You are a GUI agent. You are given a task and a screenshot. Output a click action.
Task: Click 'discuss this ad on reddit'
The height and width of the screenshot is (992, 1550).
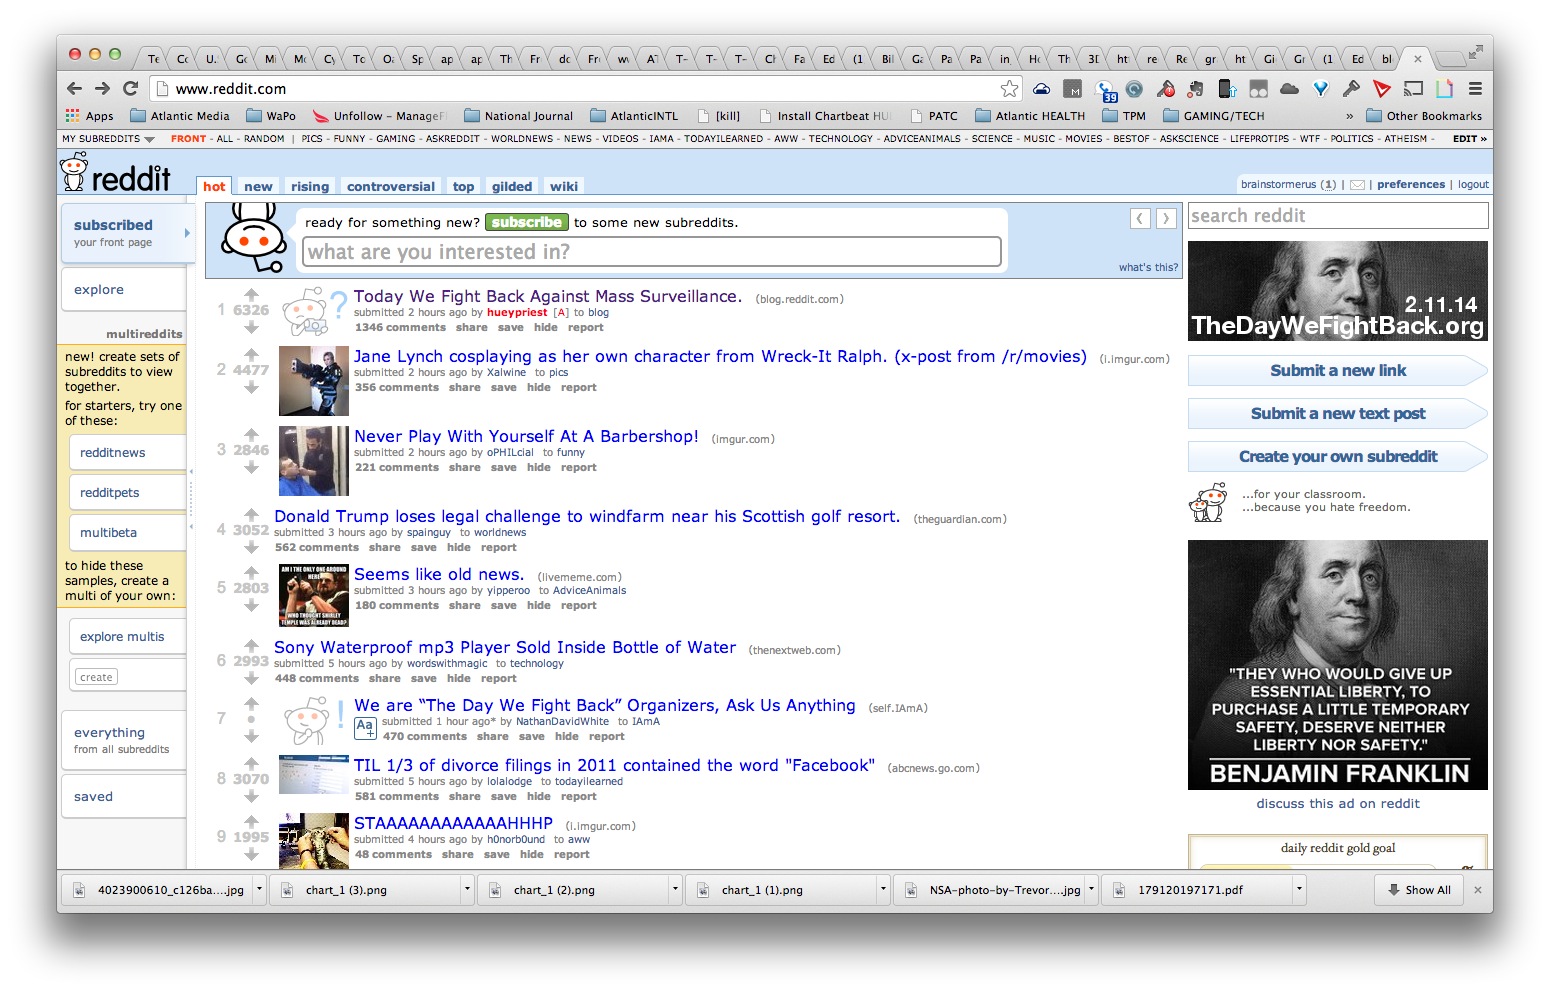point(1338,803)
